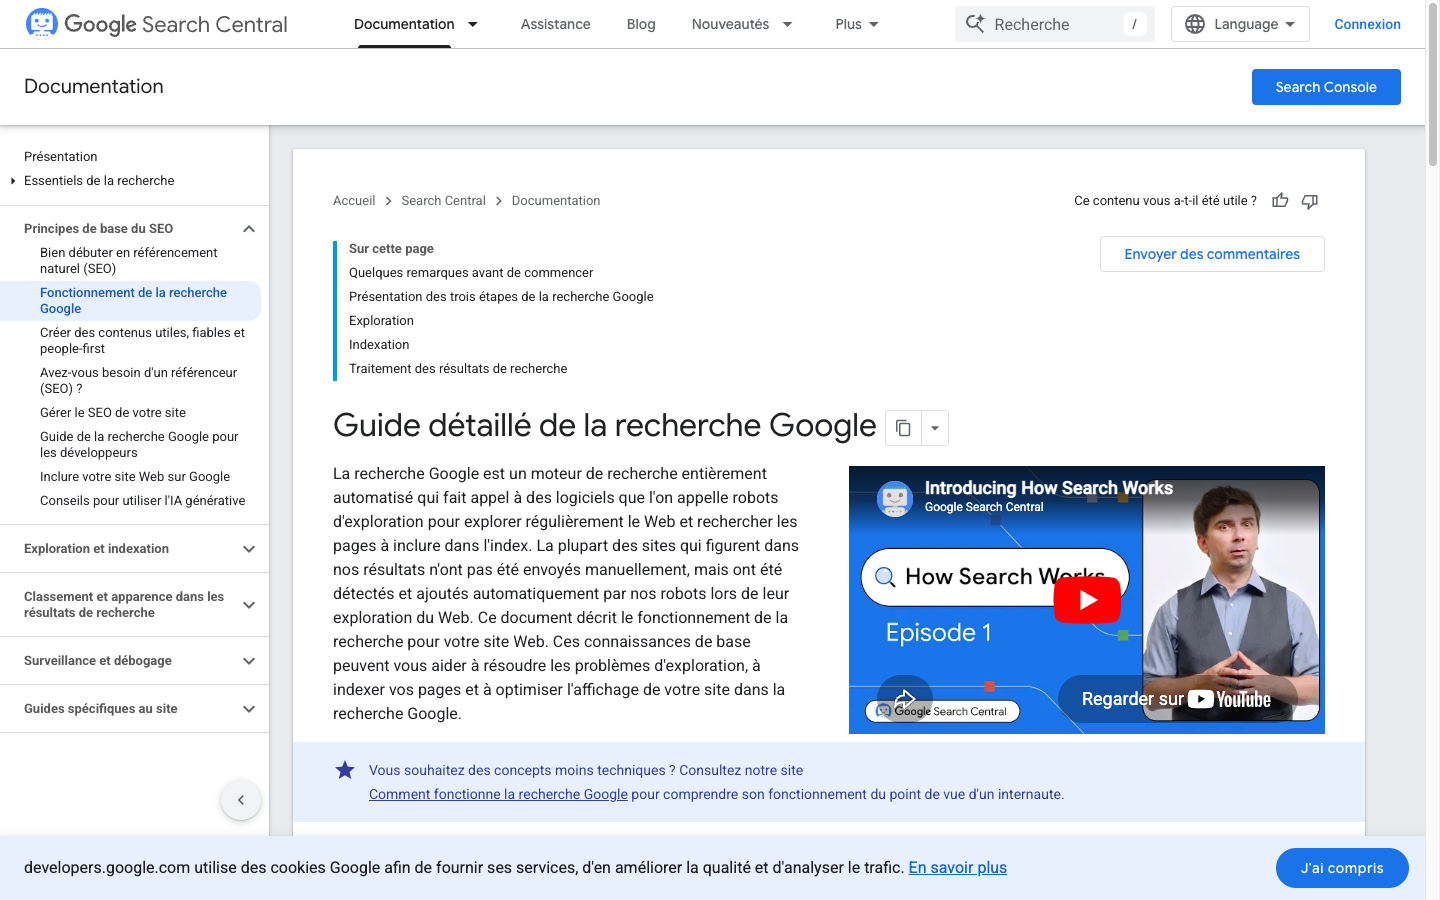Click in the Recherche search field
The height and width of the screenshot is (900, 1440).
click(1055, 24)
